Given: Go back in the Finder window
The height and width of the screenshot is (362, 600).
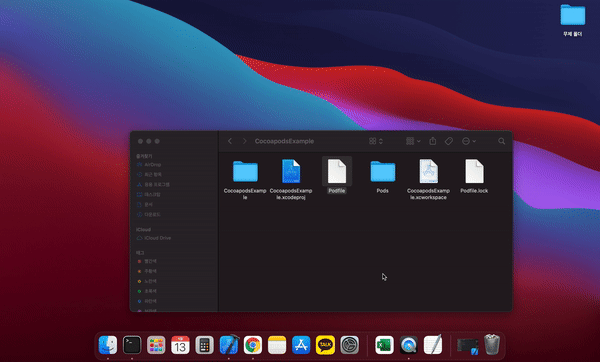Looking at the screenshot, I should coord(230,141).
